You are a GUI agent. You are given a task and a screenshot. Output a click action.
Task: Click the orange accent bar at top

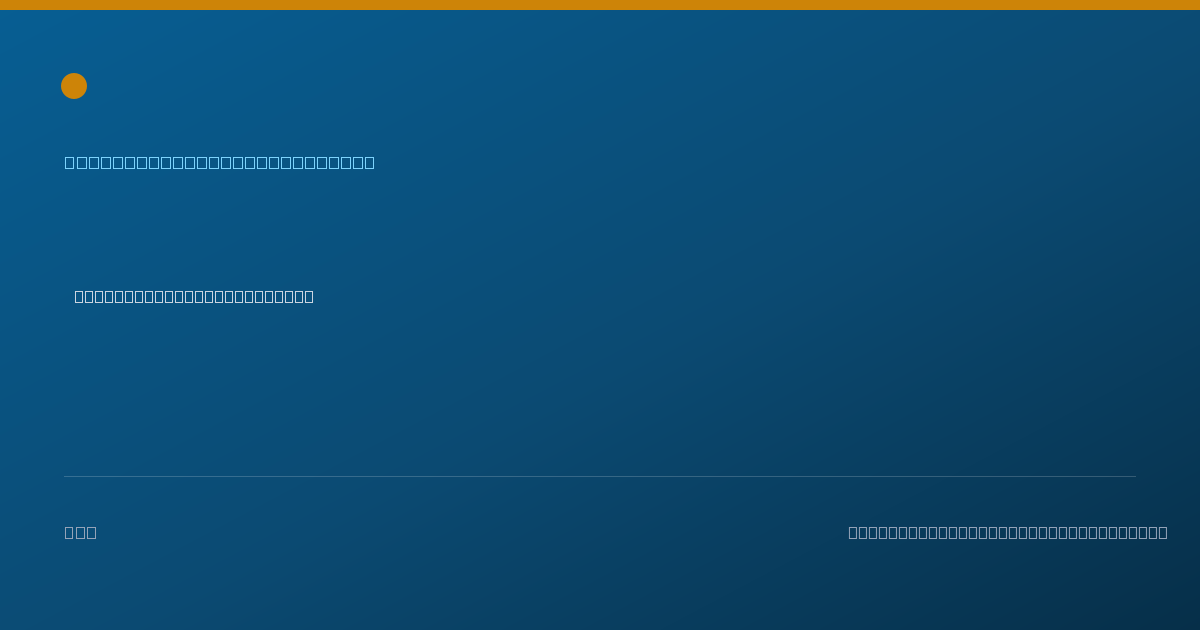(600, 5)
